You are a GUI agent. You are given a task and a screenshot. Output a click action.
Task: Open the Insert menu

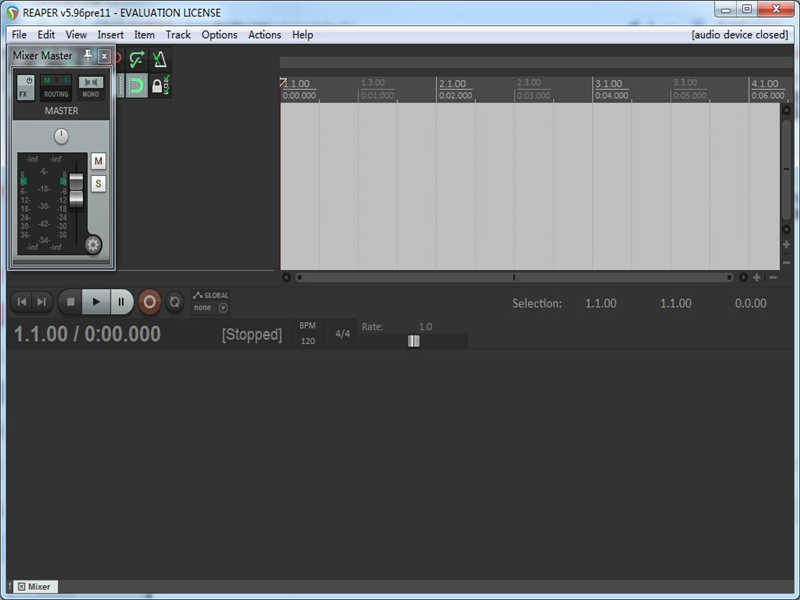coord(110,35)
